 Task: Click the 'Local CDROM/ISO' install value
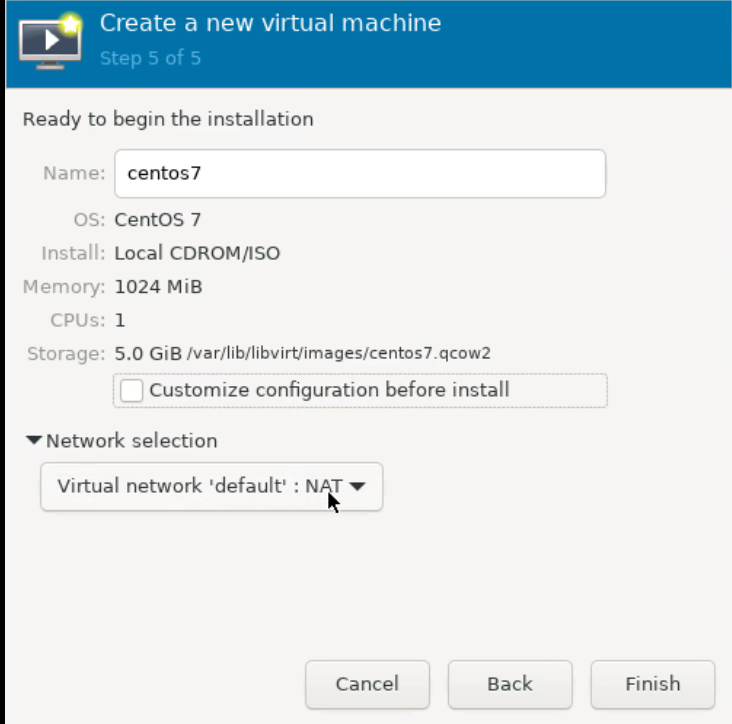197,253
